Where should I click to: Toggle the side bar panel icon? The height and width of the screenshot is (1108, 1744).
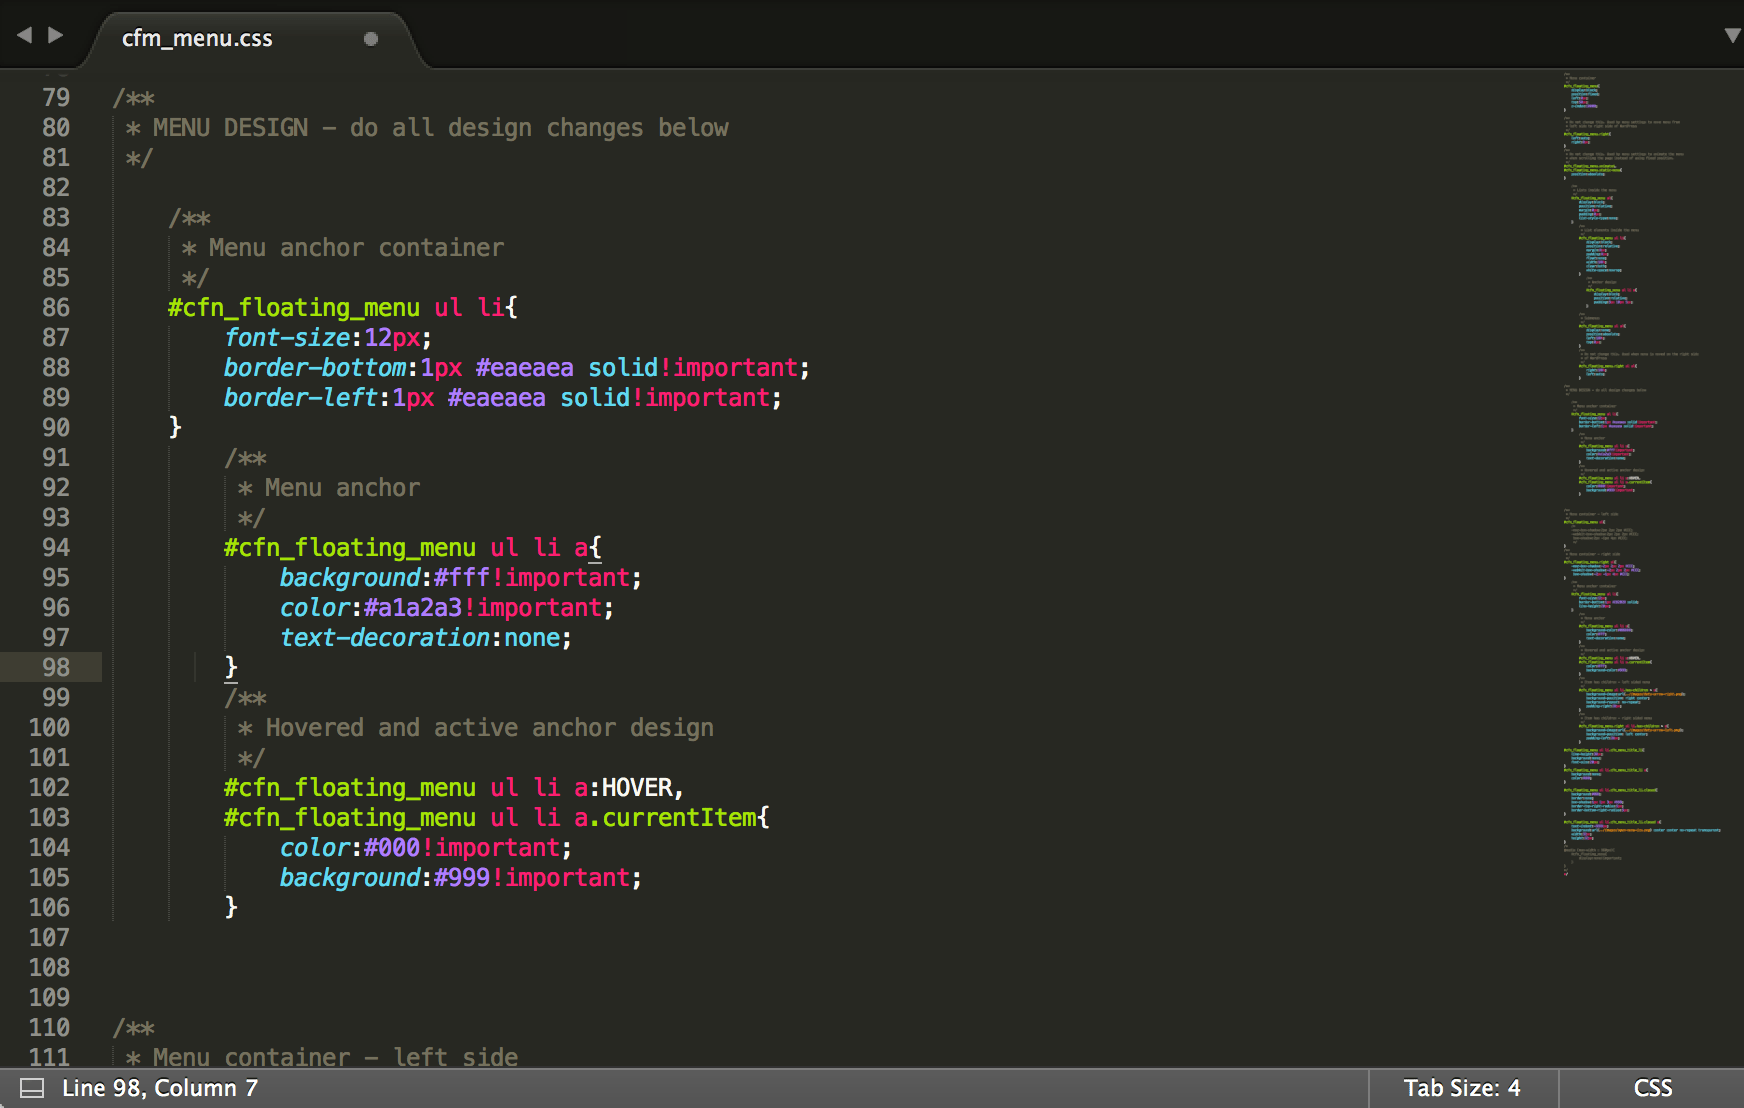point(32,1088)
